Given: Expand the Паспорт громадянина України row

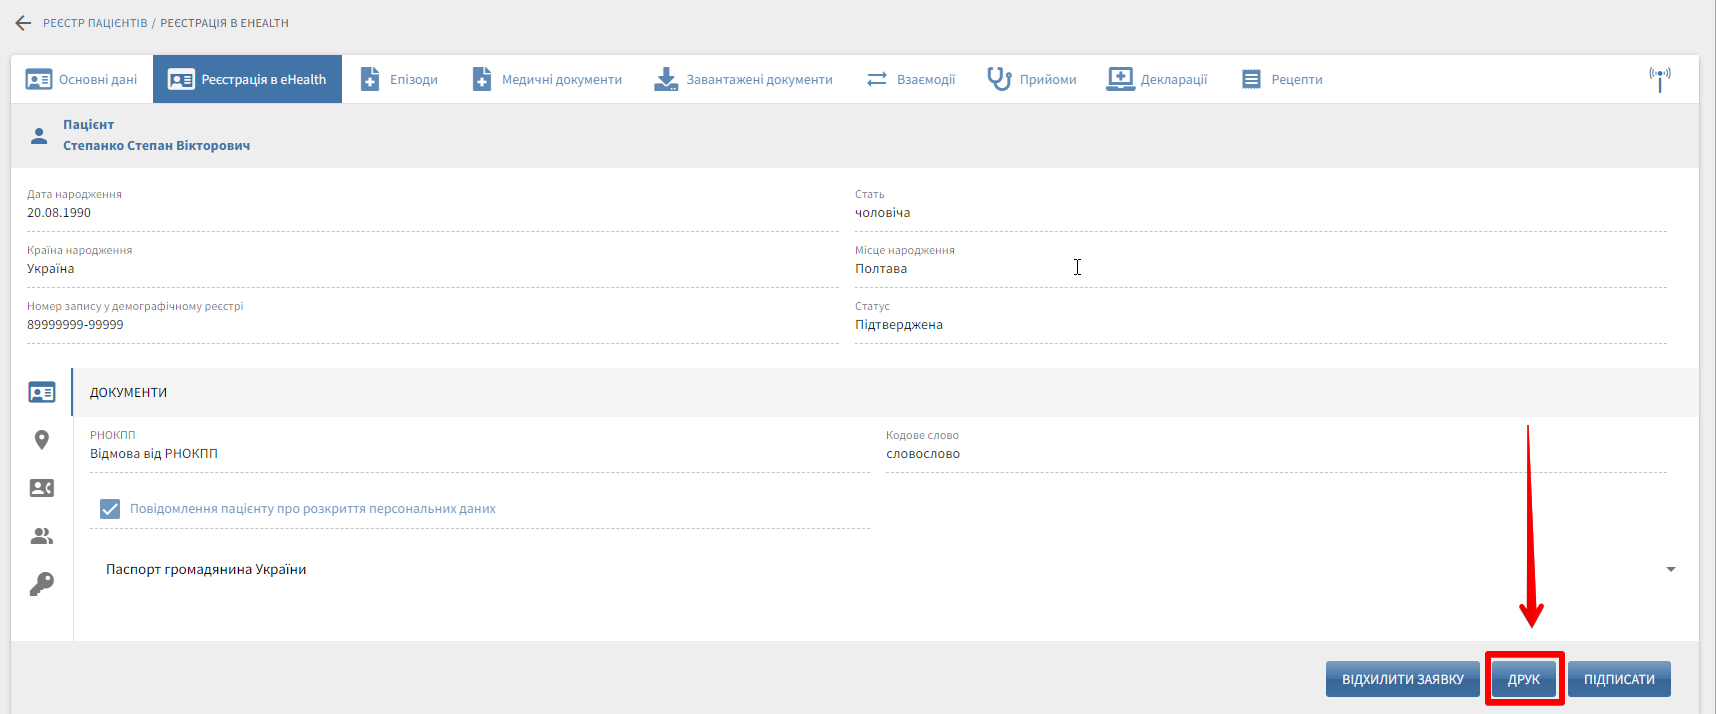Looking at the screenshot, I should pyautogui.click(x=206, y=570).
